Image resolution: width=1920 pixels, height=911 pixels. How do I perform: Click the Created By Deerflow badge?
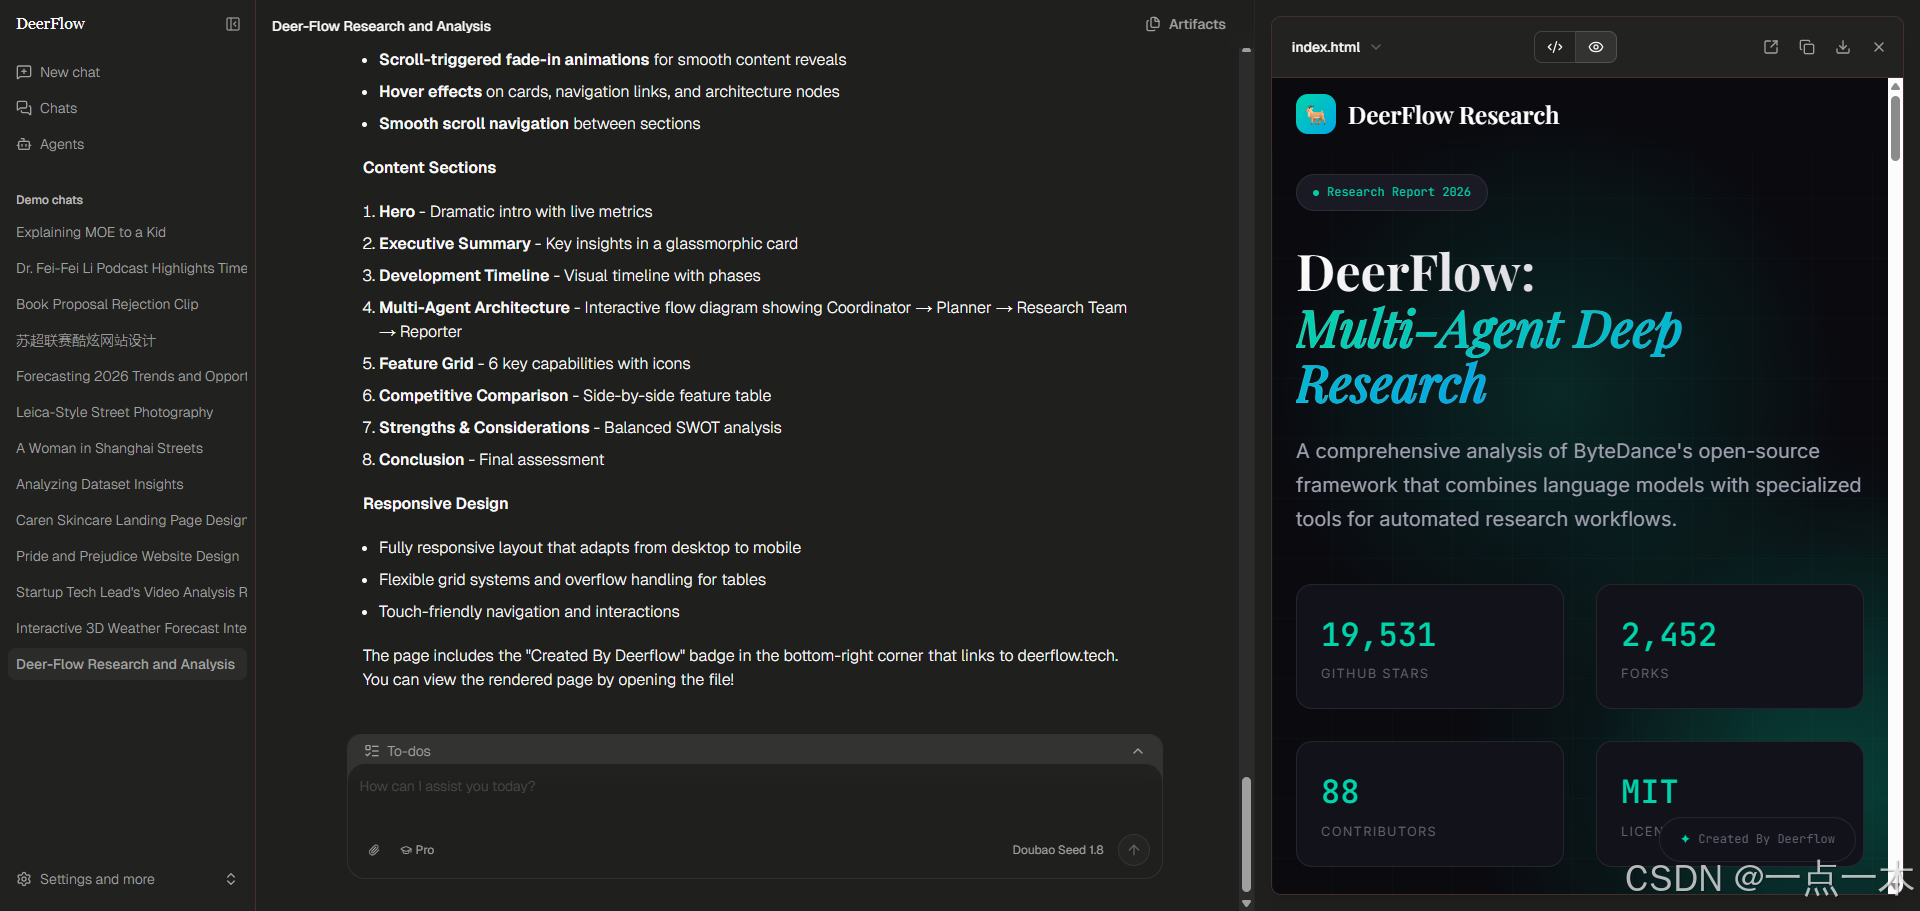(x=1758, y=839)
